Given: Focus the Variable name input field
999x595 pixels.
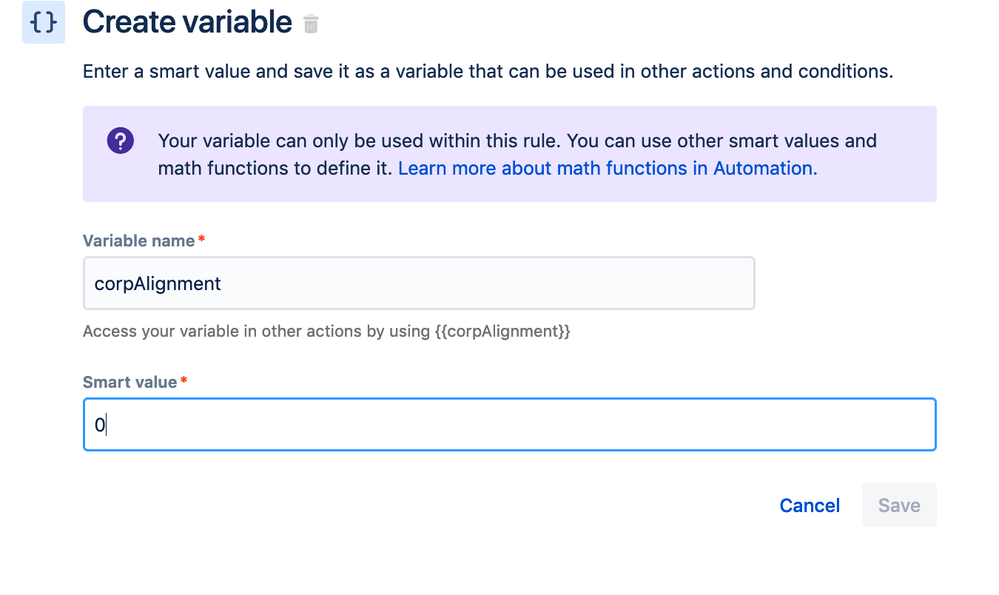Looking at the screenshot, I should [418, 283].
